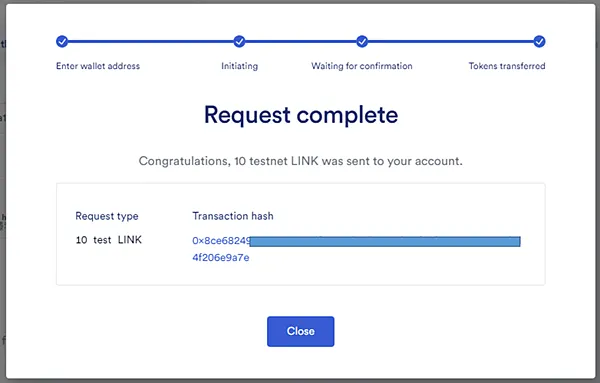The width and height of the screenshot is (600, 383).
Task: Click the hash ending '4f206e9a7e'
Action: (221, 258)
